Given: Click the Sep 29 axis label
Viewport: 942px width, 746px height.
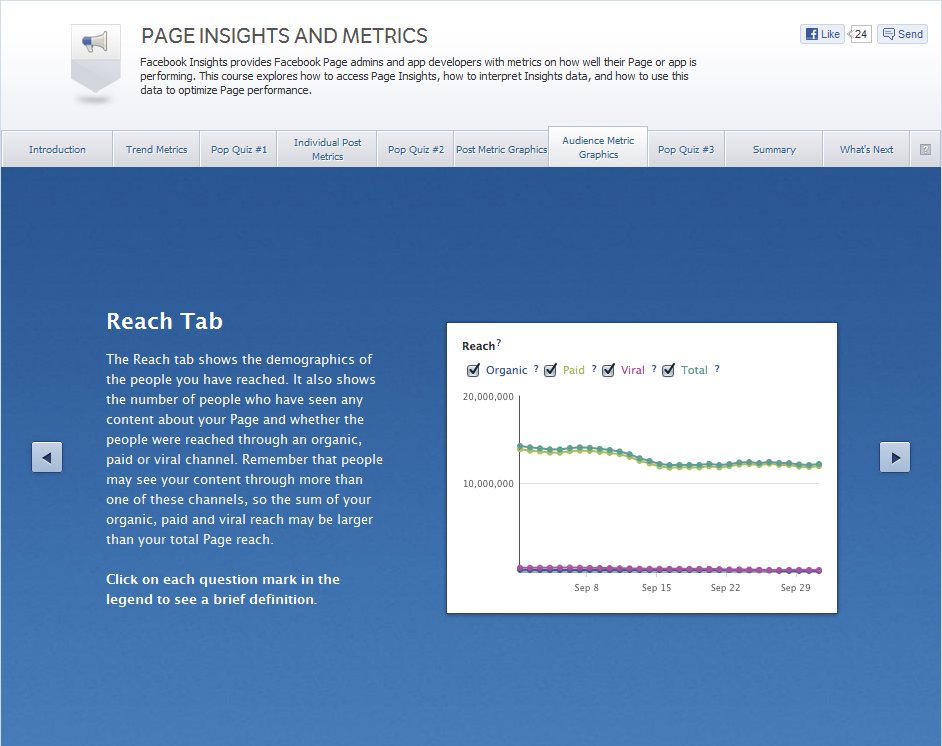Looking at the screenshot, I should (795, 587).
